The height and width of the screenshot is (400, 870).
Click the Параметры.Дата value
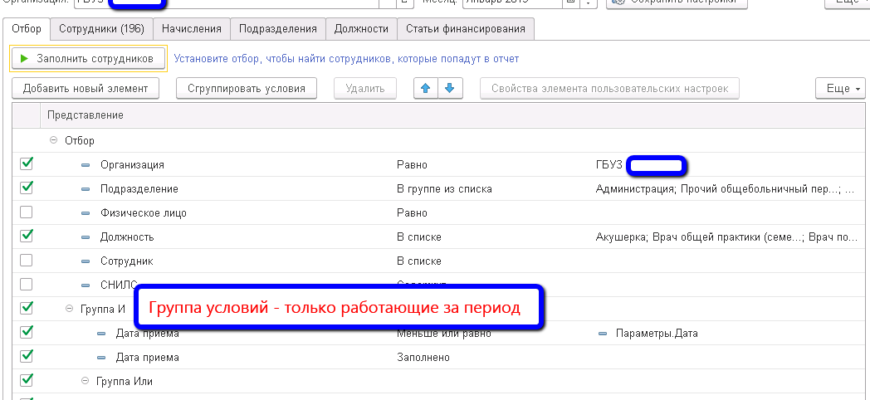(x=656, y=334)
